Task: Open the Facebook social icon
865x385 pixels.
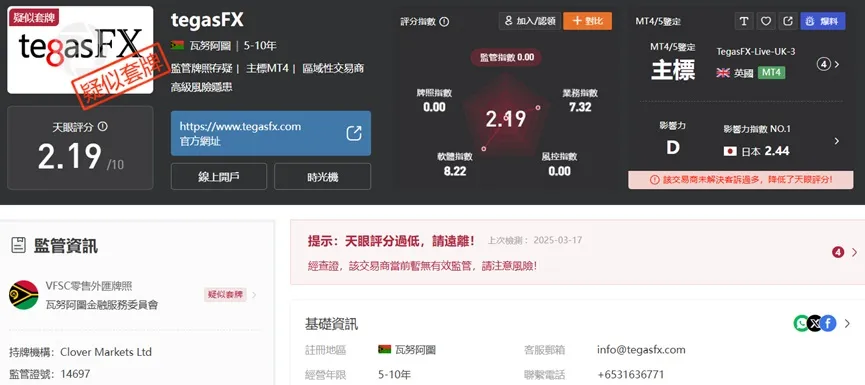Action: click(x=828, y=323)
